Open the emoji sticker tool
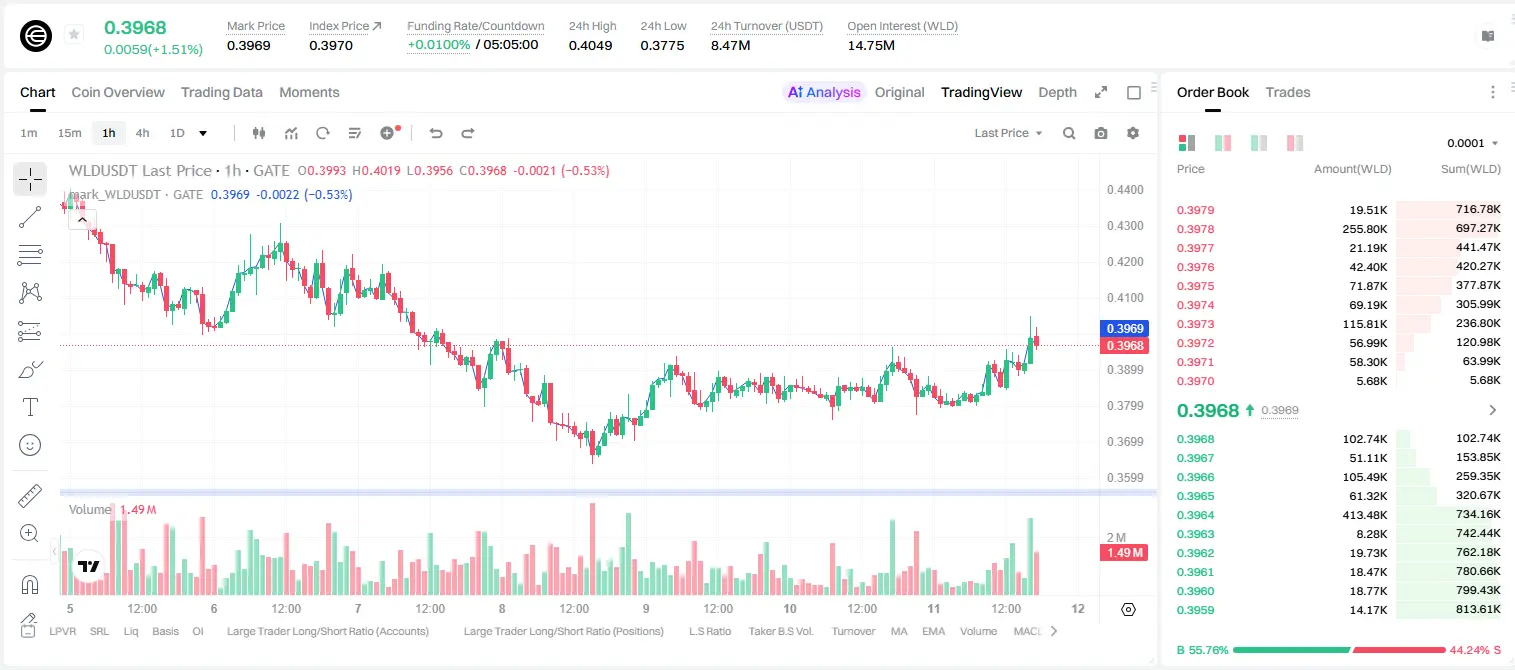 tap(30, 445)
